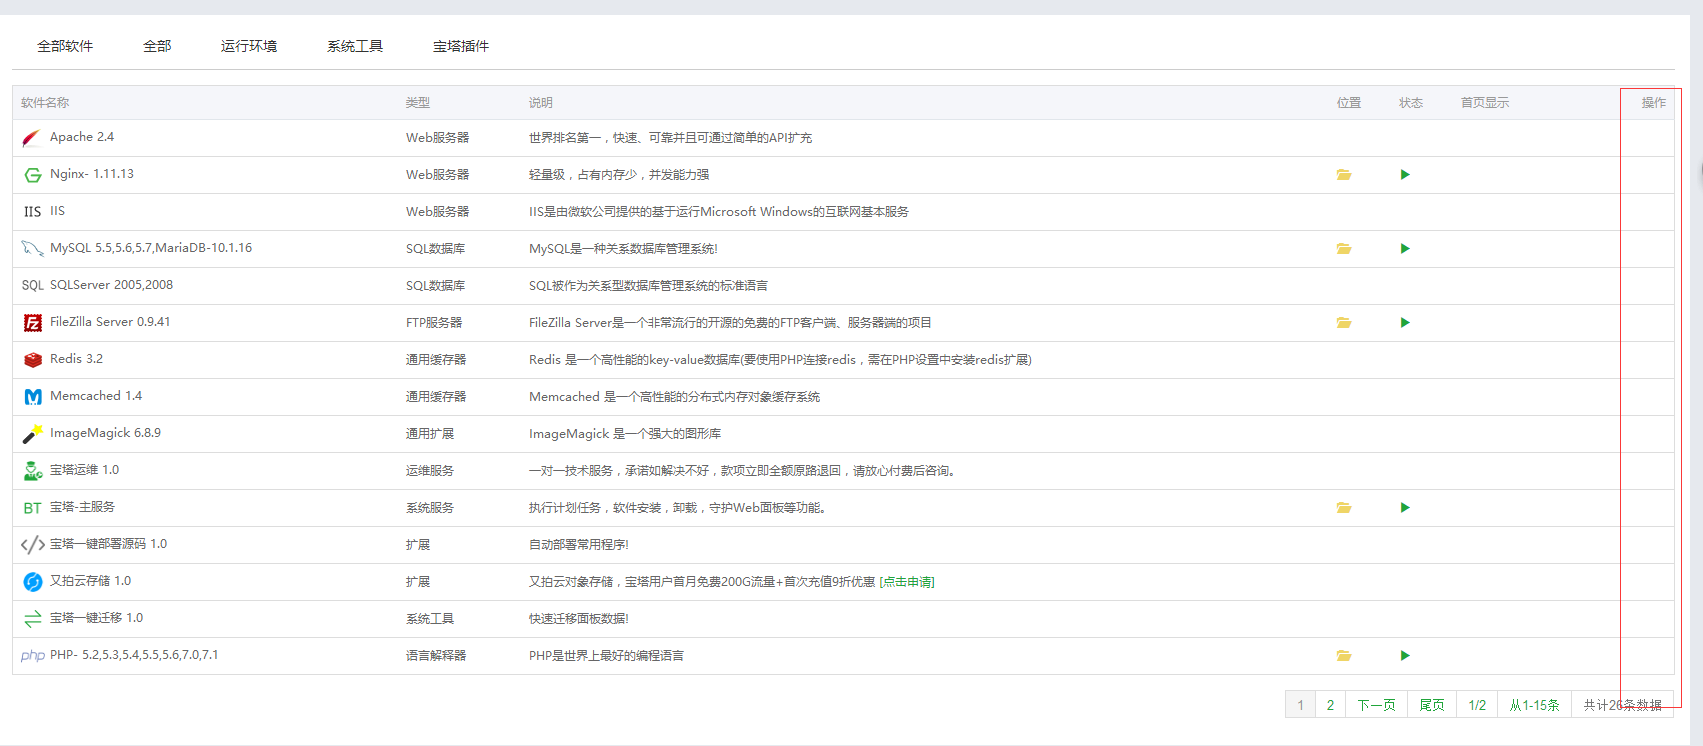Viewport: 1703px width, 746px height.
Task: Click the Nginx green G icon
Action: [x=32, y=175]
